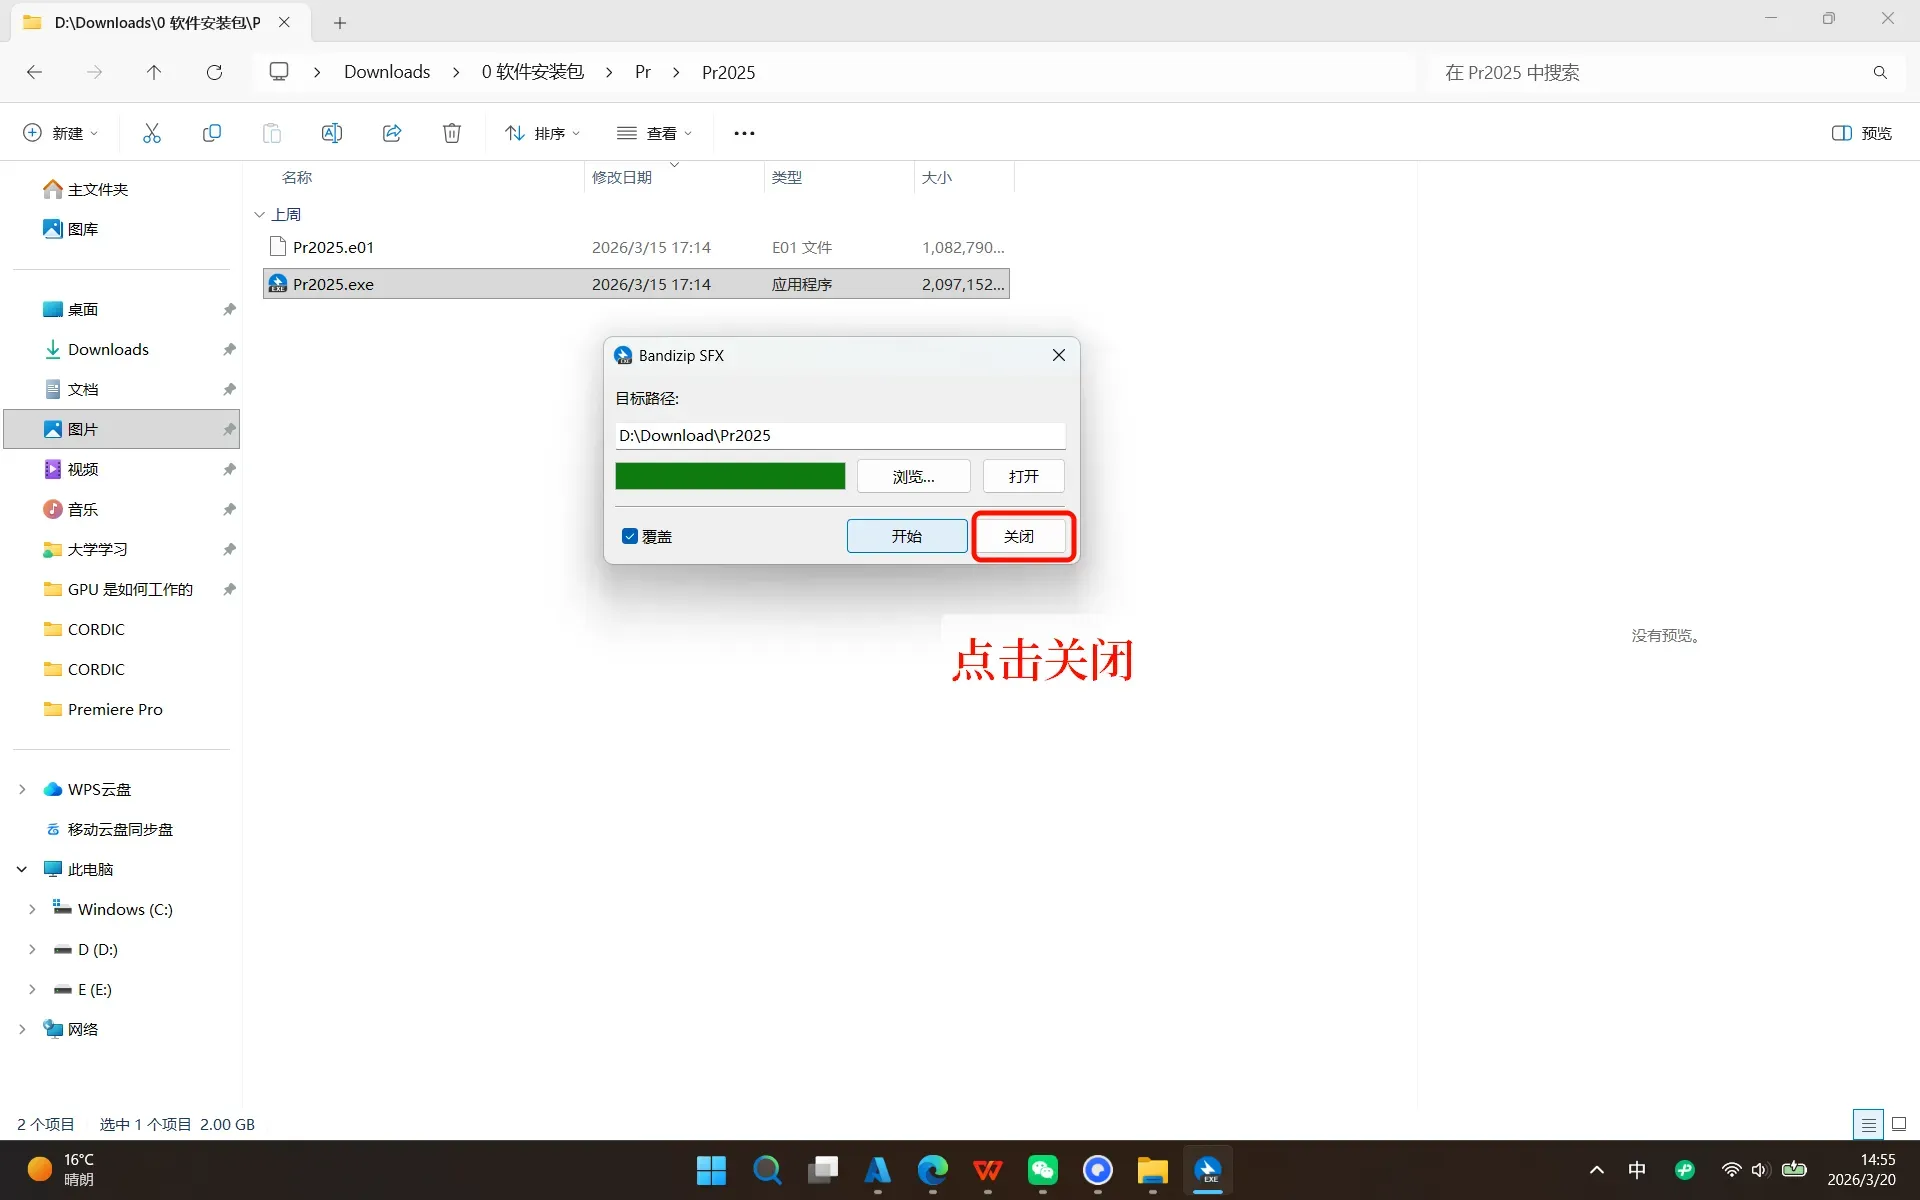Switch to details view icon in status bar

click(x=1867, y=1124)
